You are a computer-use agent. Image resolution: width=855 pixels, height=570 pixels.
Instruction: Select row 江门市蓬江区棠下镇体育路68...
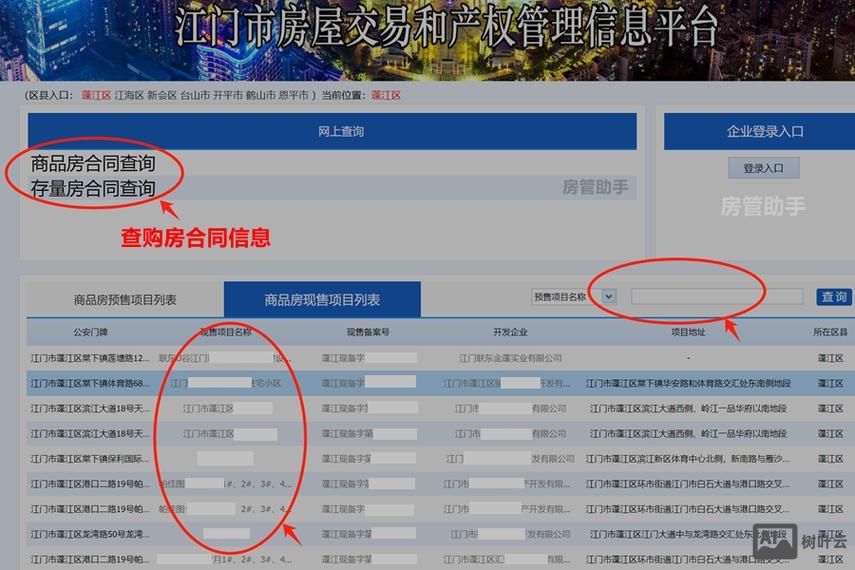pyautogui.click(x=441, y=383)
